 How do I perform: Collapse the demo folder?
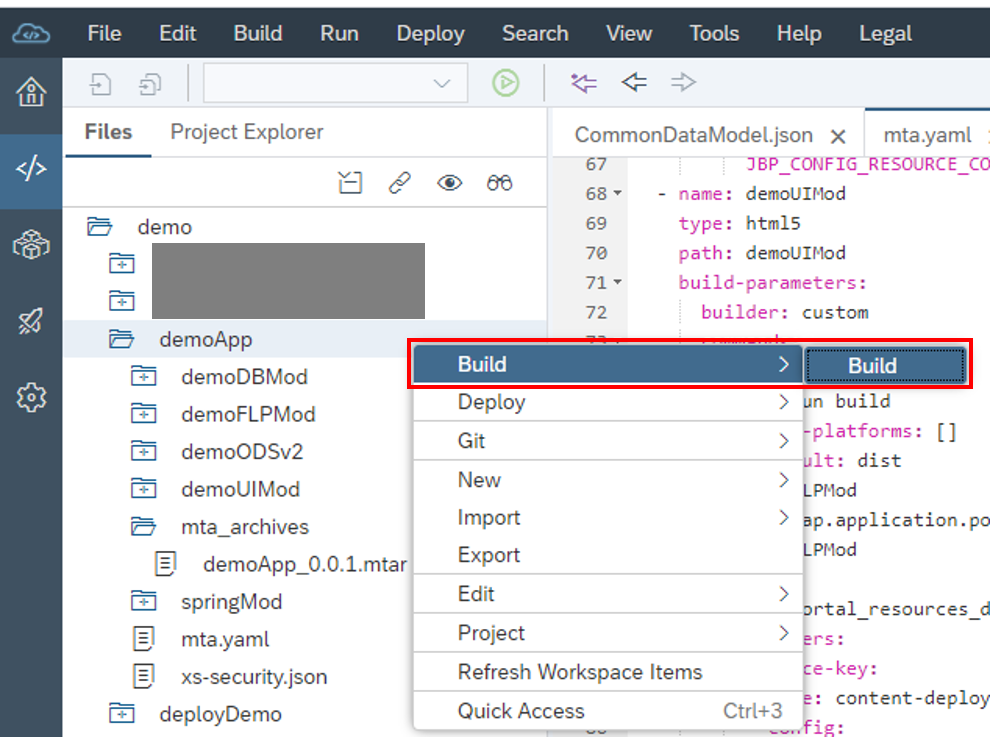click(x=99, y=226)
